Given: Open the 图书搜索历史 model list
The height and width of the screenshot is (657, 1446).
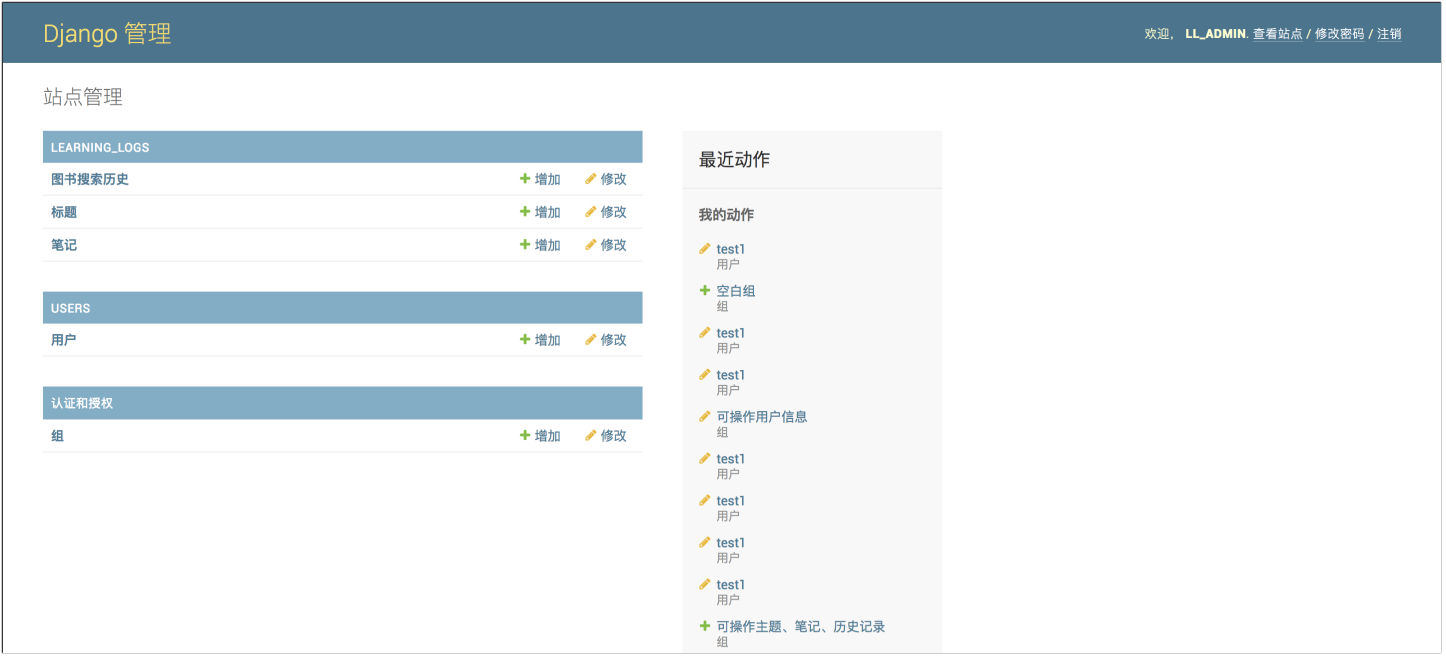Looking at the screenshot, I should (90, 180).
